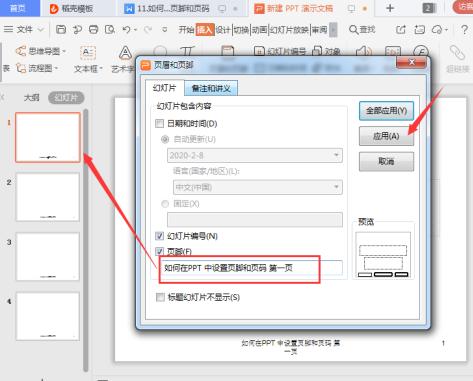The image size is (473, 381).
Task: Click the 稻壳模板 tab logo icon
Action: pos(54,9)
